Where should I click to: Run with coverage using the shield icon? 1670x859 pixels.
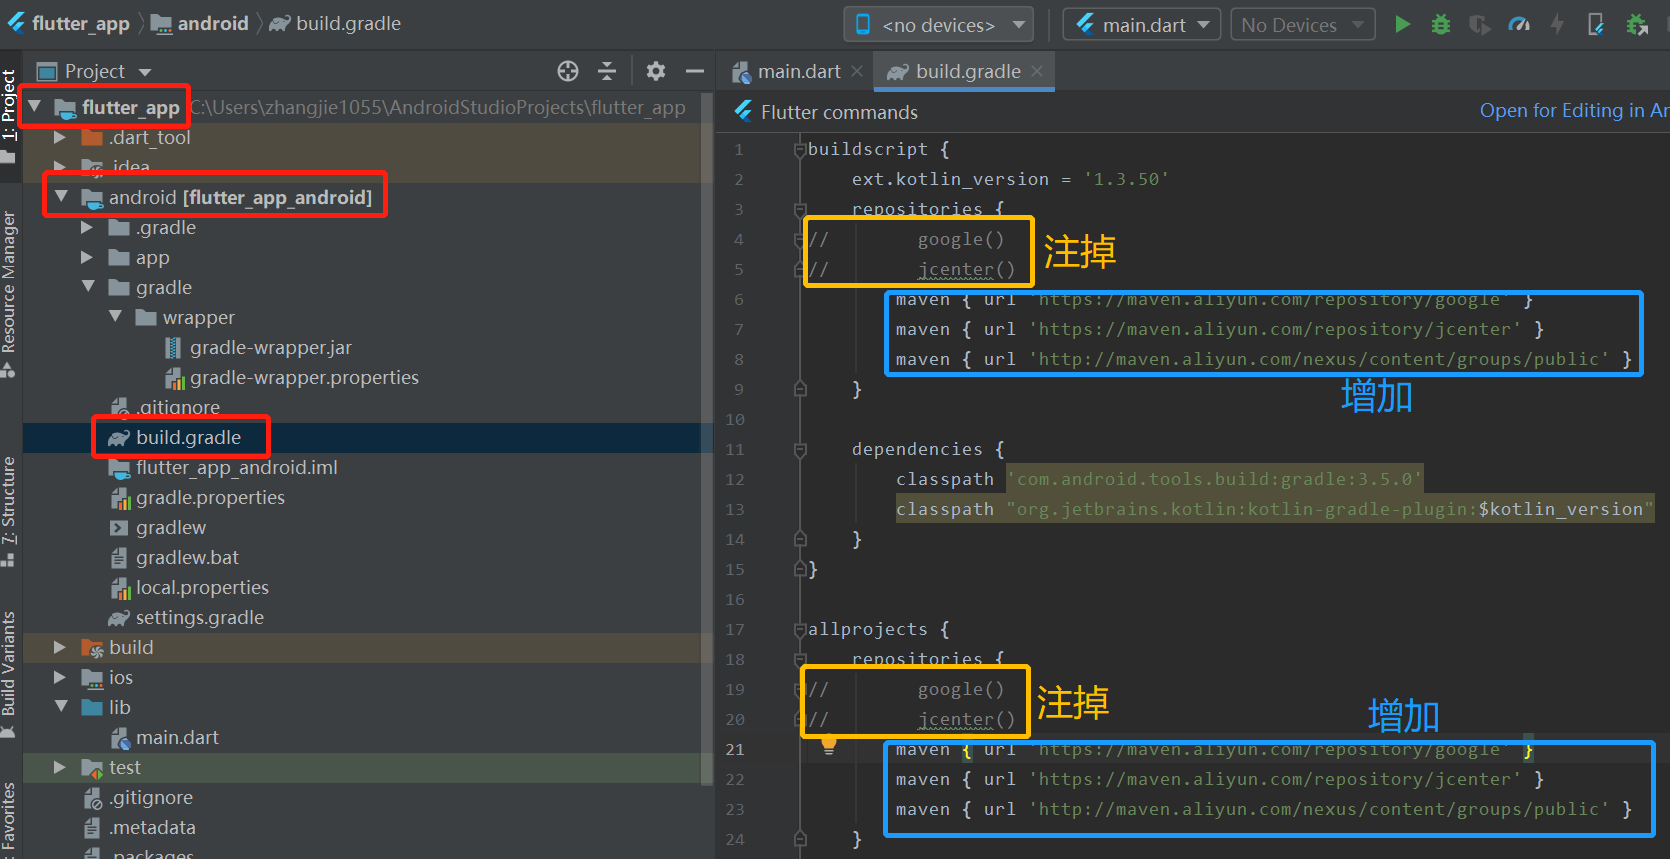(1480, 24)
